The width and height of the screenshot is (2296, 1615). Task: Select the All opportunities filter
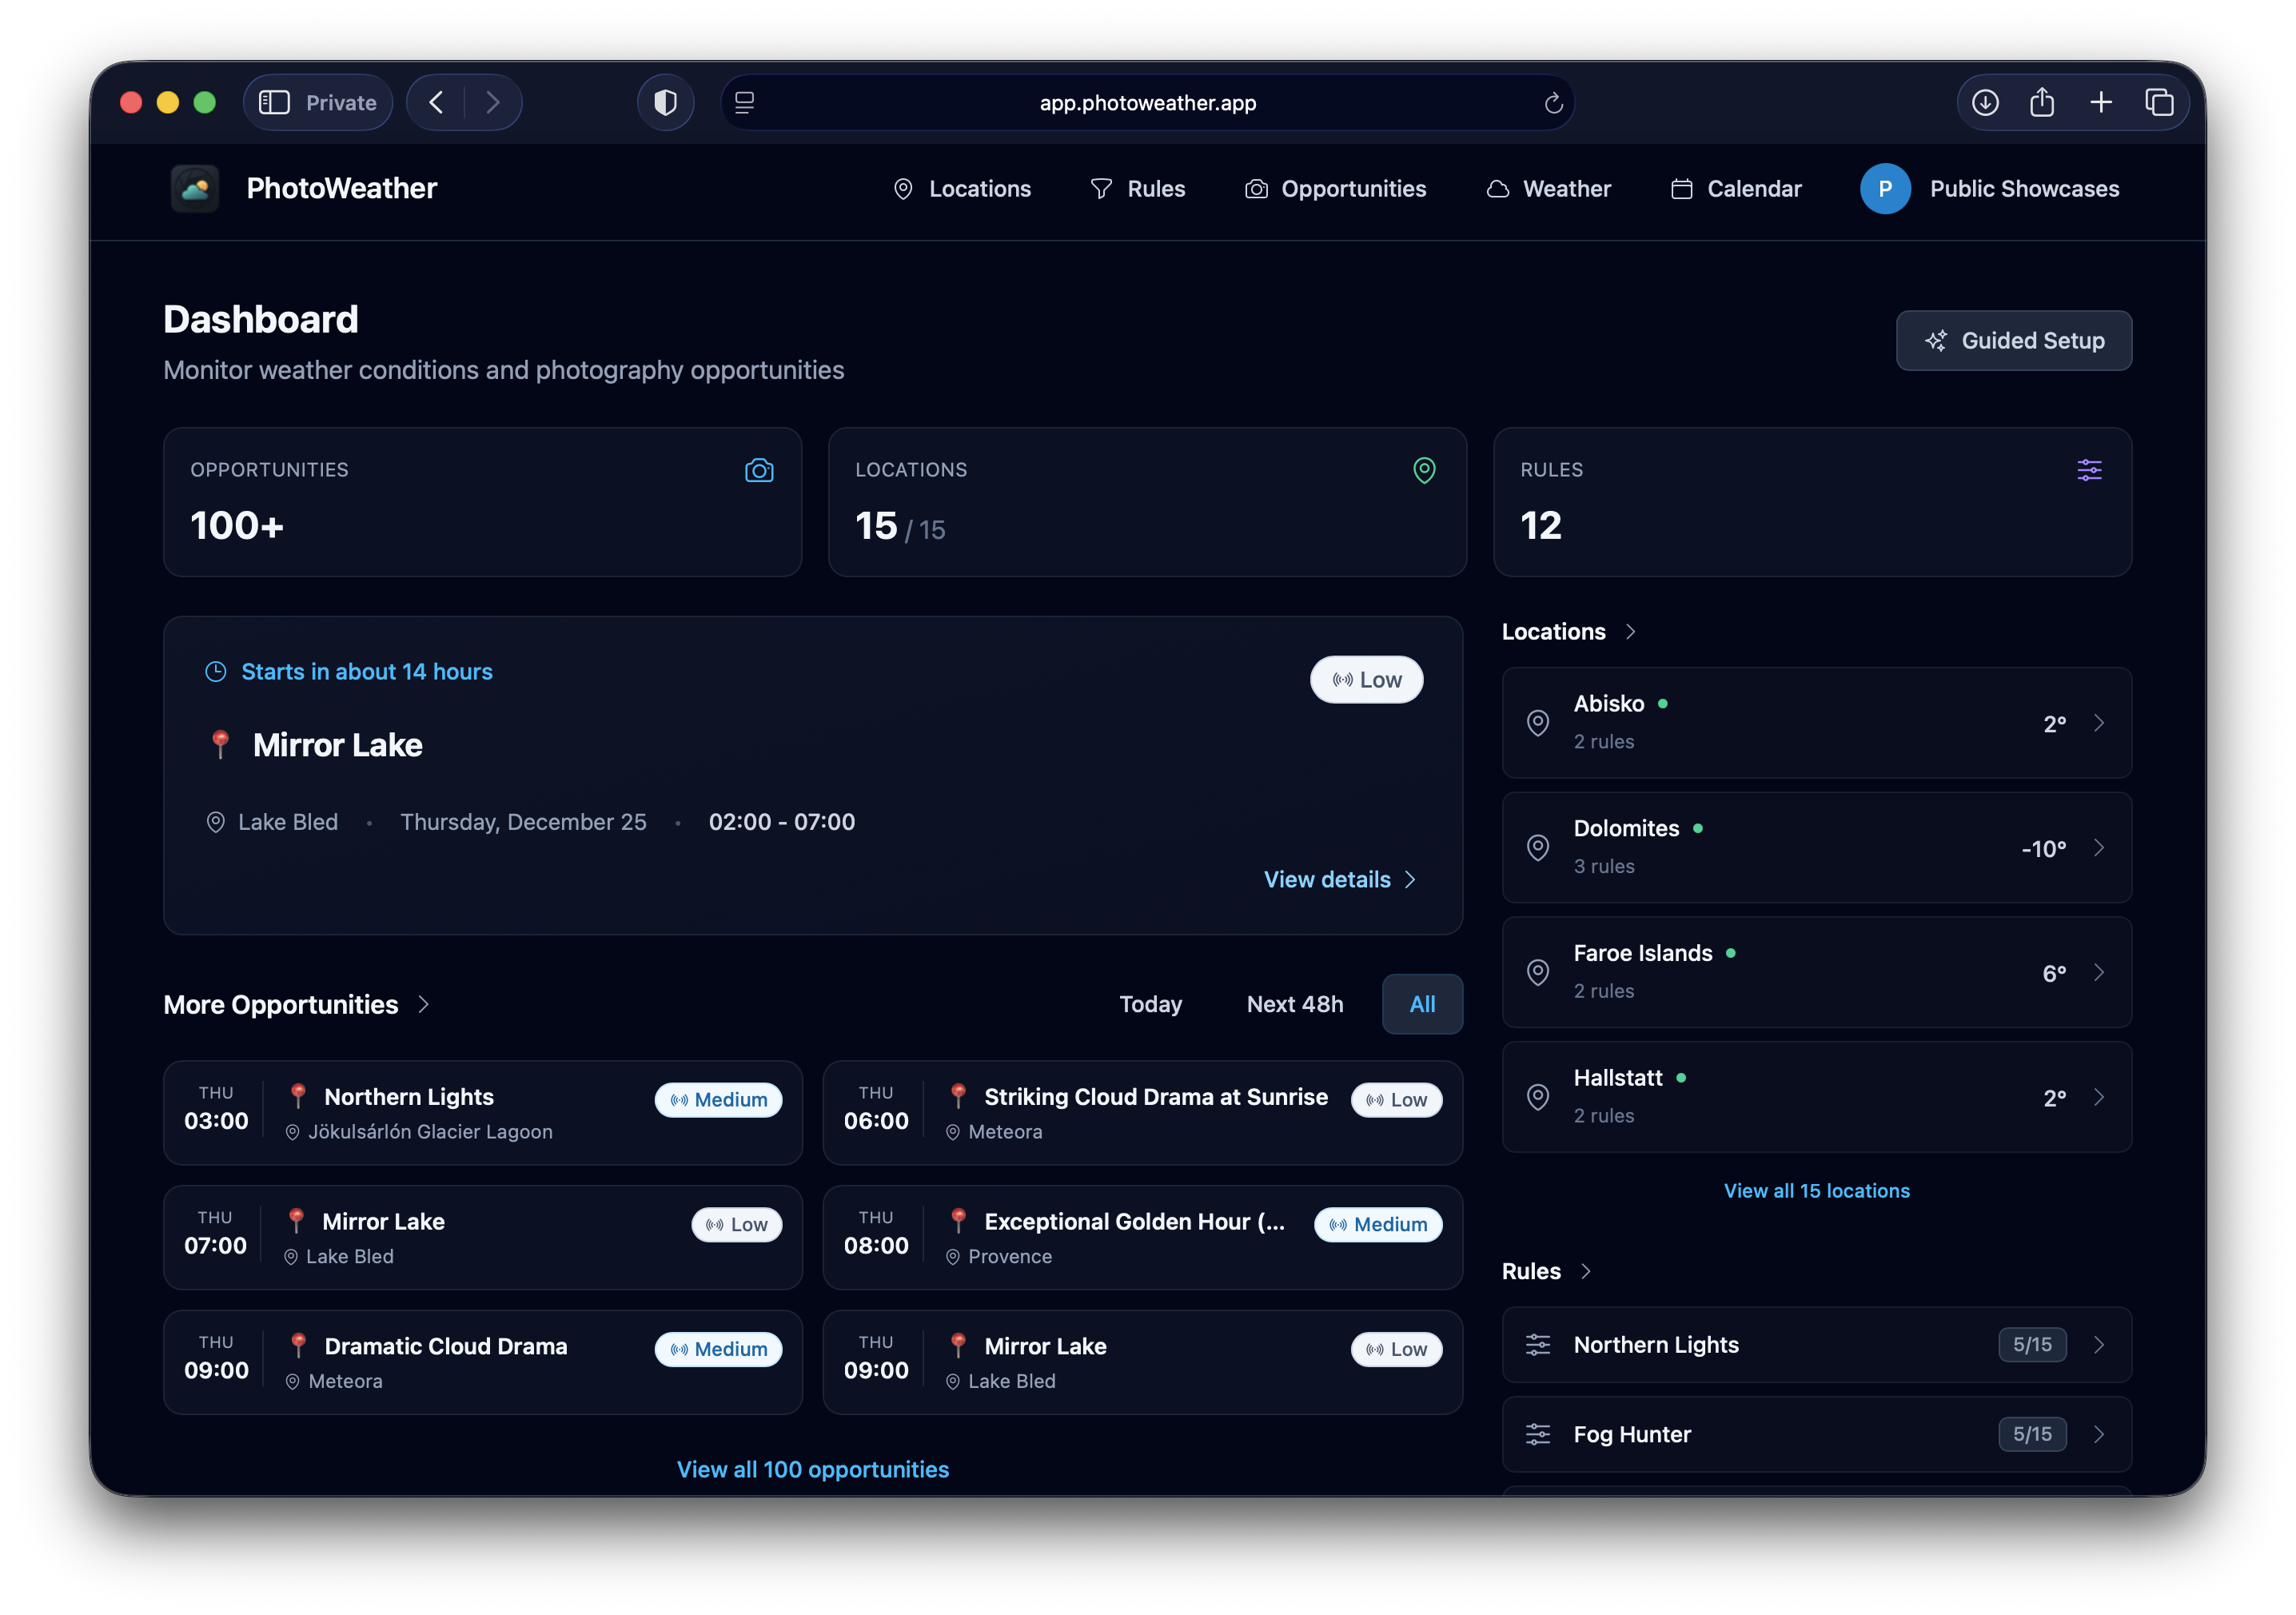(x=1422, y=1004)
